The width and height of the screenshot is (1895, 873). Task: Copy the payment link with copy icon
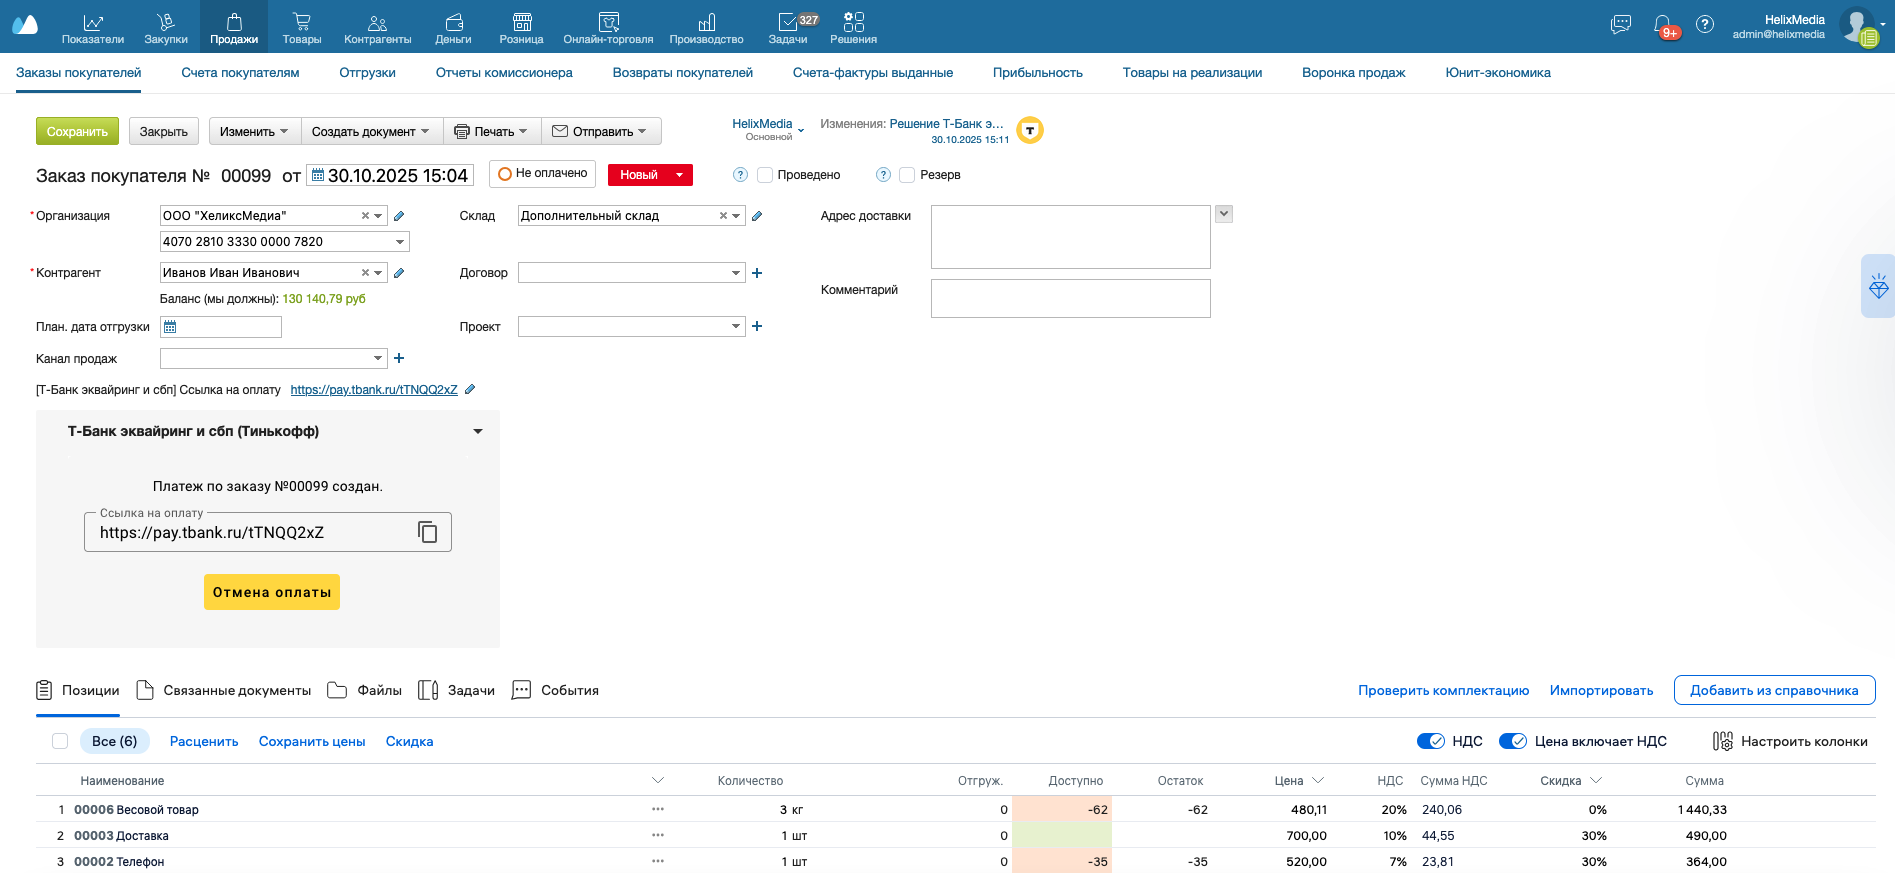(x=427, y=532)
